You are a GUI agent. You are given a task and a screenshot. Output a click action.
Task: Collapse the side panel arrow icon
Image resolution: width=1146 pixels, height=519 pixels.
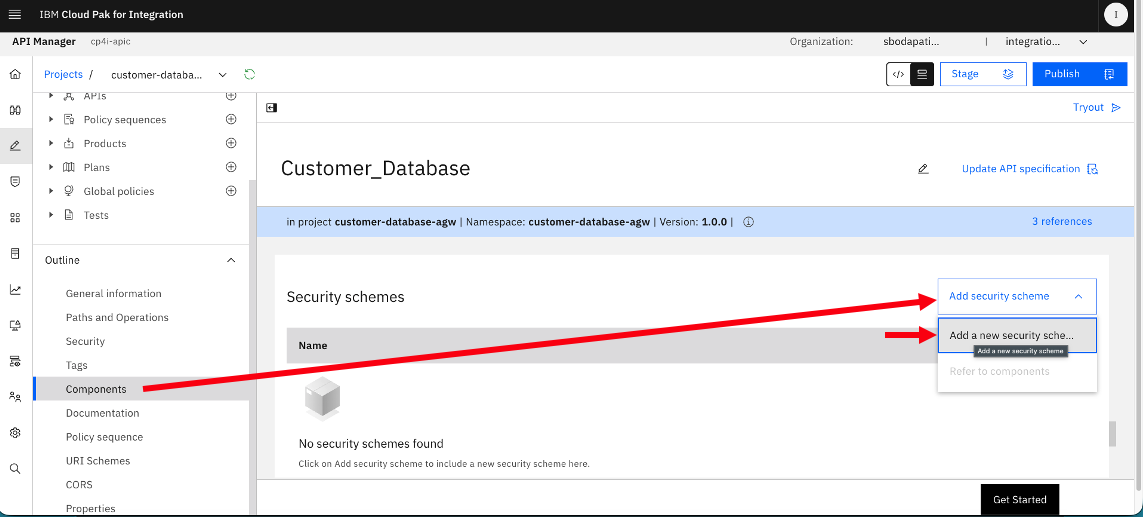point(272,107)
